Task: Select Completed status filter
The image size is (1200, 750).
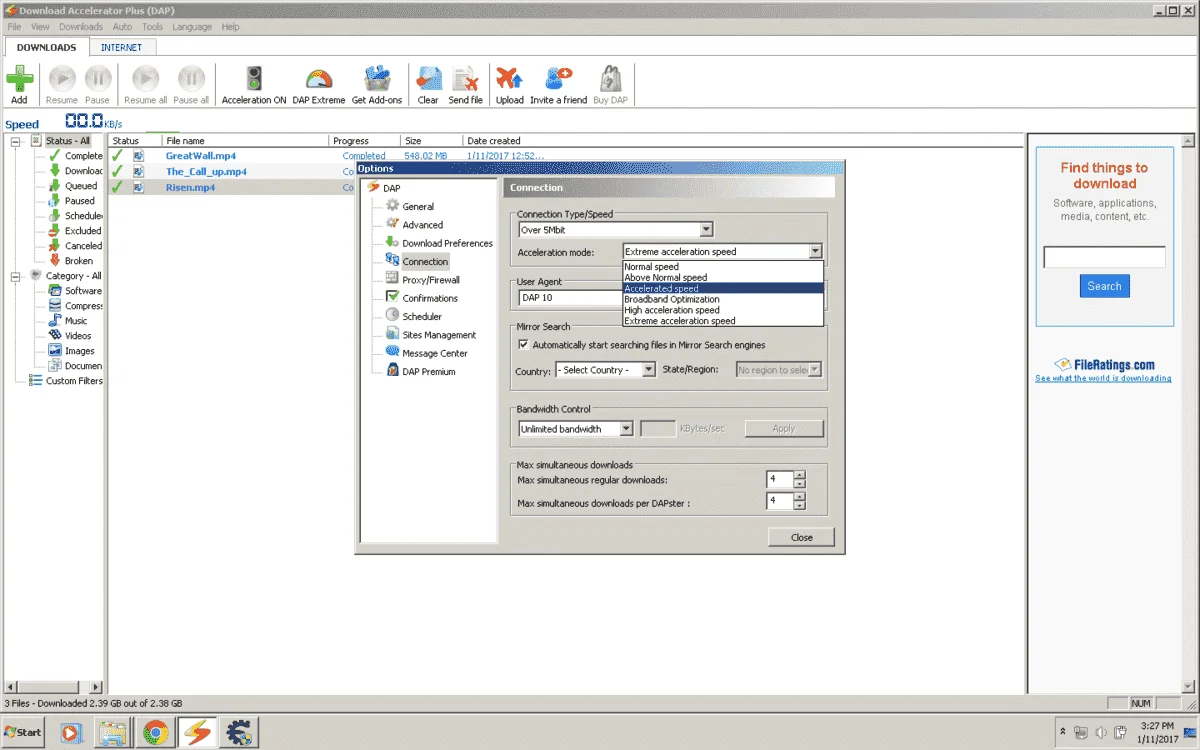Action: pyautogui.click(x=76, y=156)
